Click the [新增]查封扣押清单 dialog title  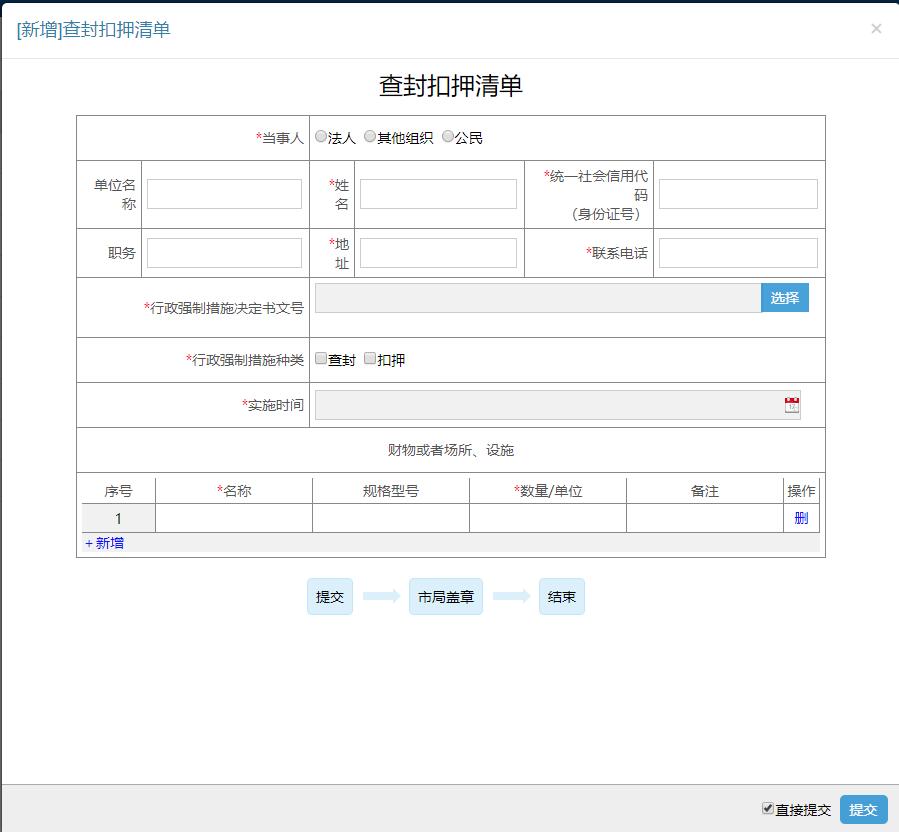tap(93, 29)
